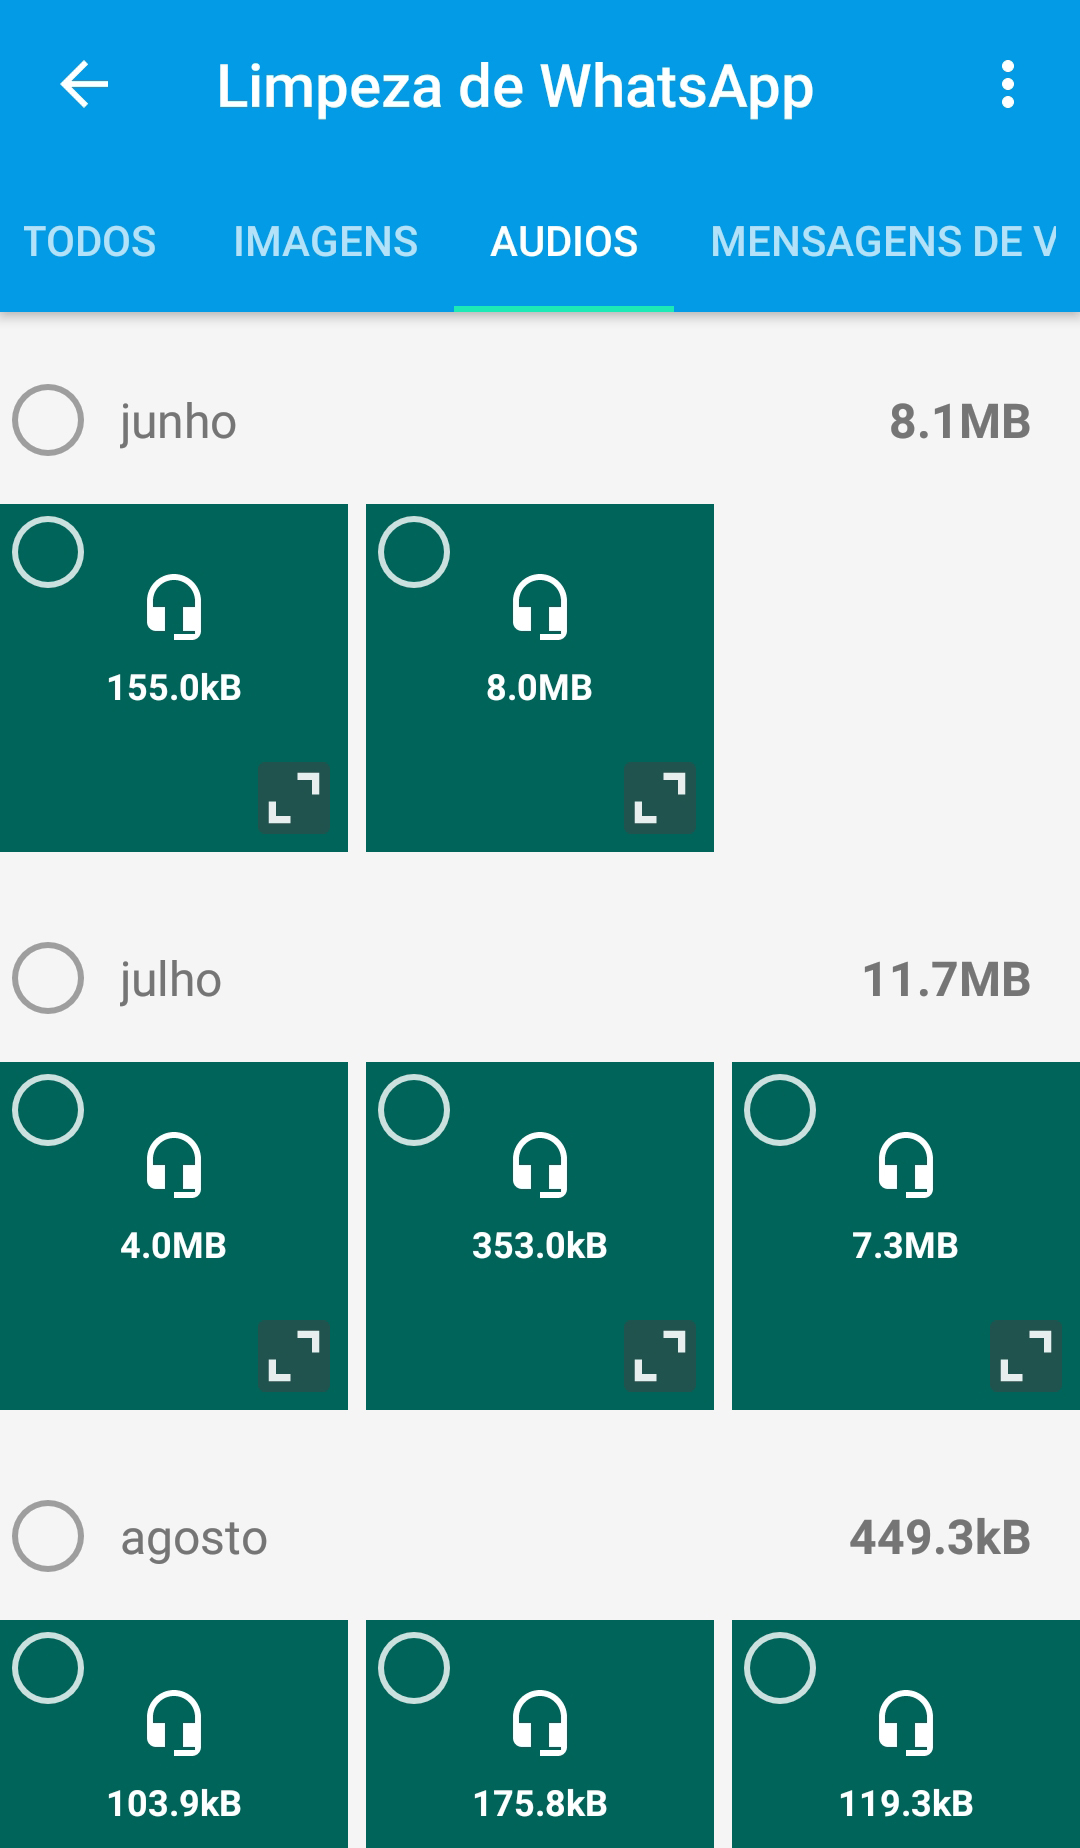
Task: Select all julho audio files
Action: pos(48,978)
